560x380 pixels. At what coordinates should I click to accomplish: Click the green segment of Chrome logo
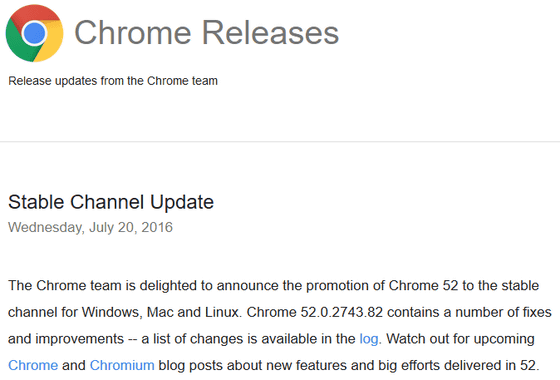click(x=18, y=45)
